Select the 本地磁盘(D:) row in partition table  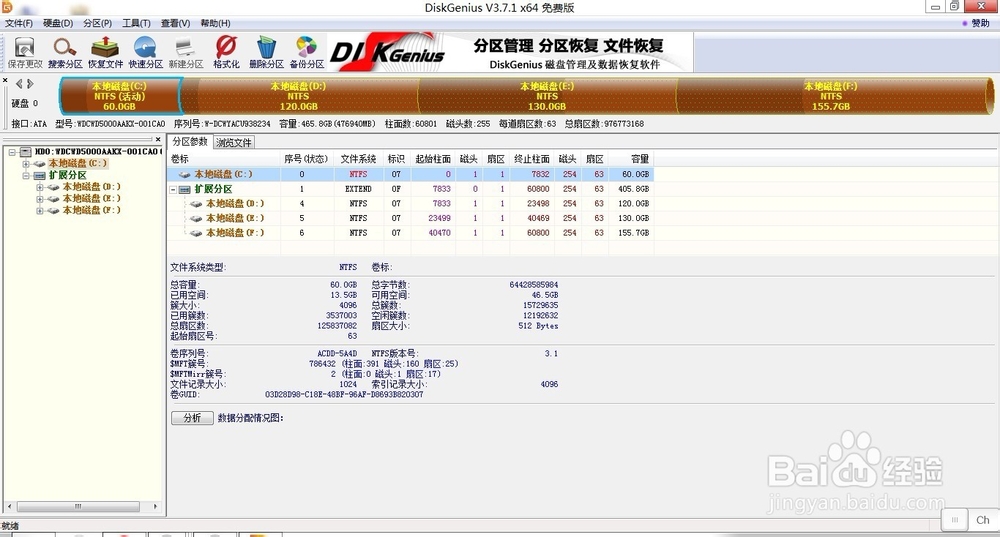coord(411,203)
